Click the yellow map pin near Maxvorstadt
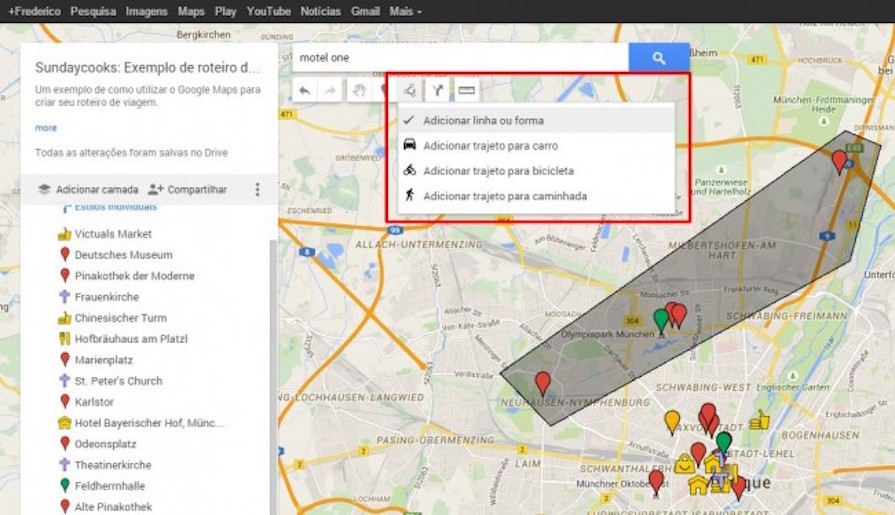The height and width of the screenshot is (515, 895). pyautogui.click(x=672, y=423)
